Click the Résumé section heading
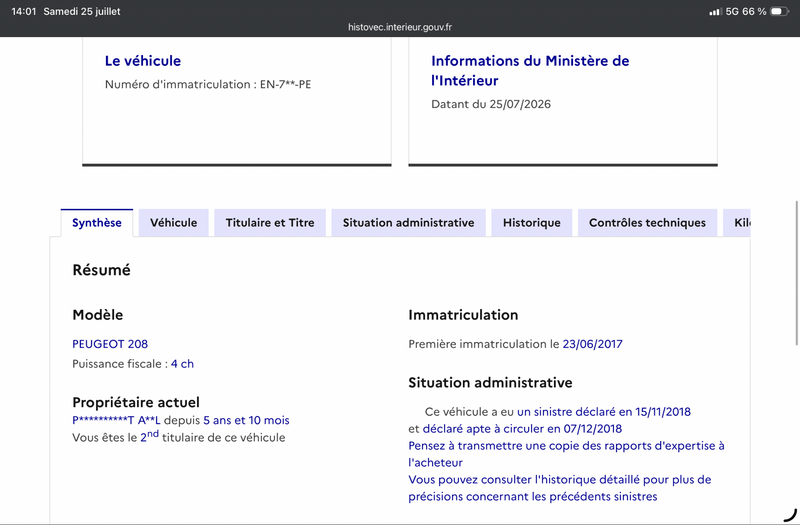Image resolution: width=800 pixels, height=525 pixels. [x=102, y=270]
